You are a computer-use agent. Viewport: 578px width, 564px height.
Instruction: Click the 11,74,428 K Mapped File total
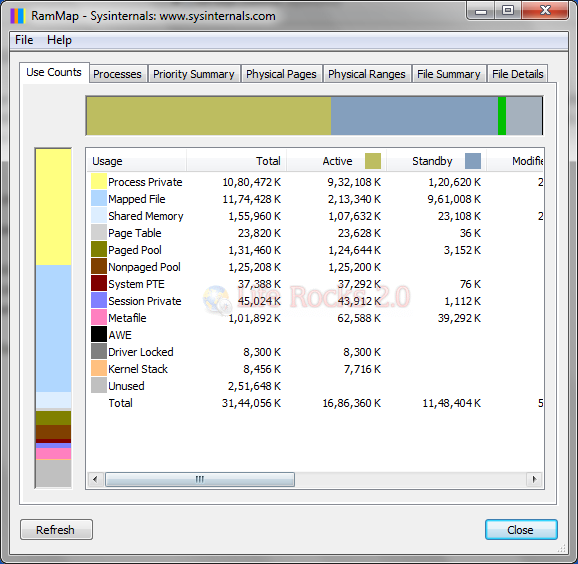pyautogui.click(x=251, y=199)
